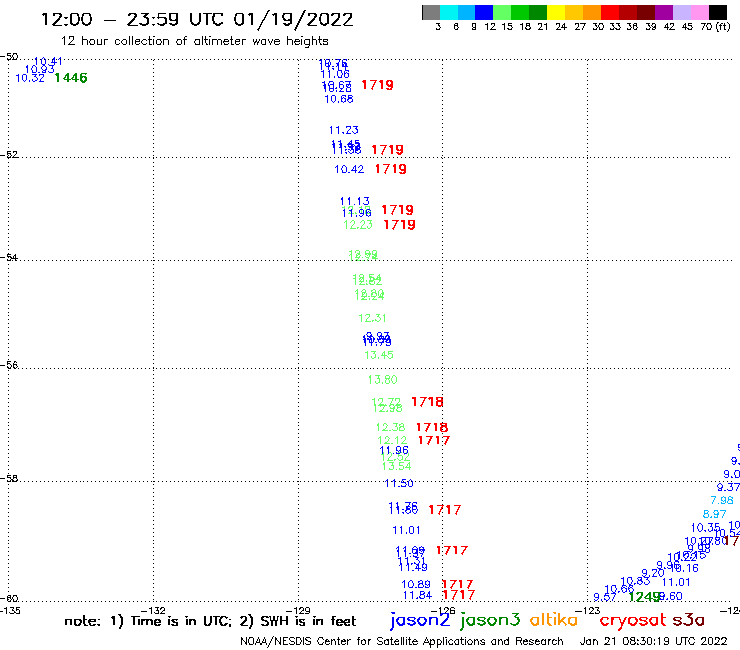Viewport: 740px width, 650px height.
Task: Select the 11.50 value on latitude -58
Action: tap(399, 483)
